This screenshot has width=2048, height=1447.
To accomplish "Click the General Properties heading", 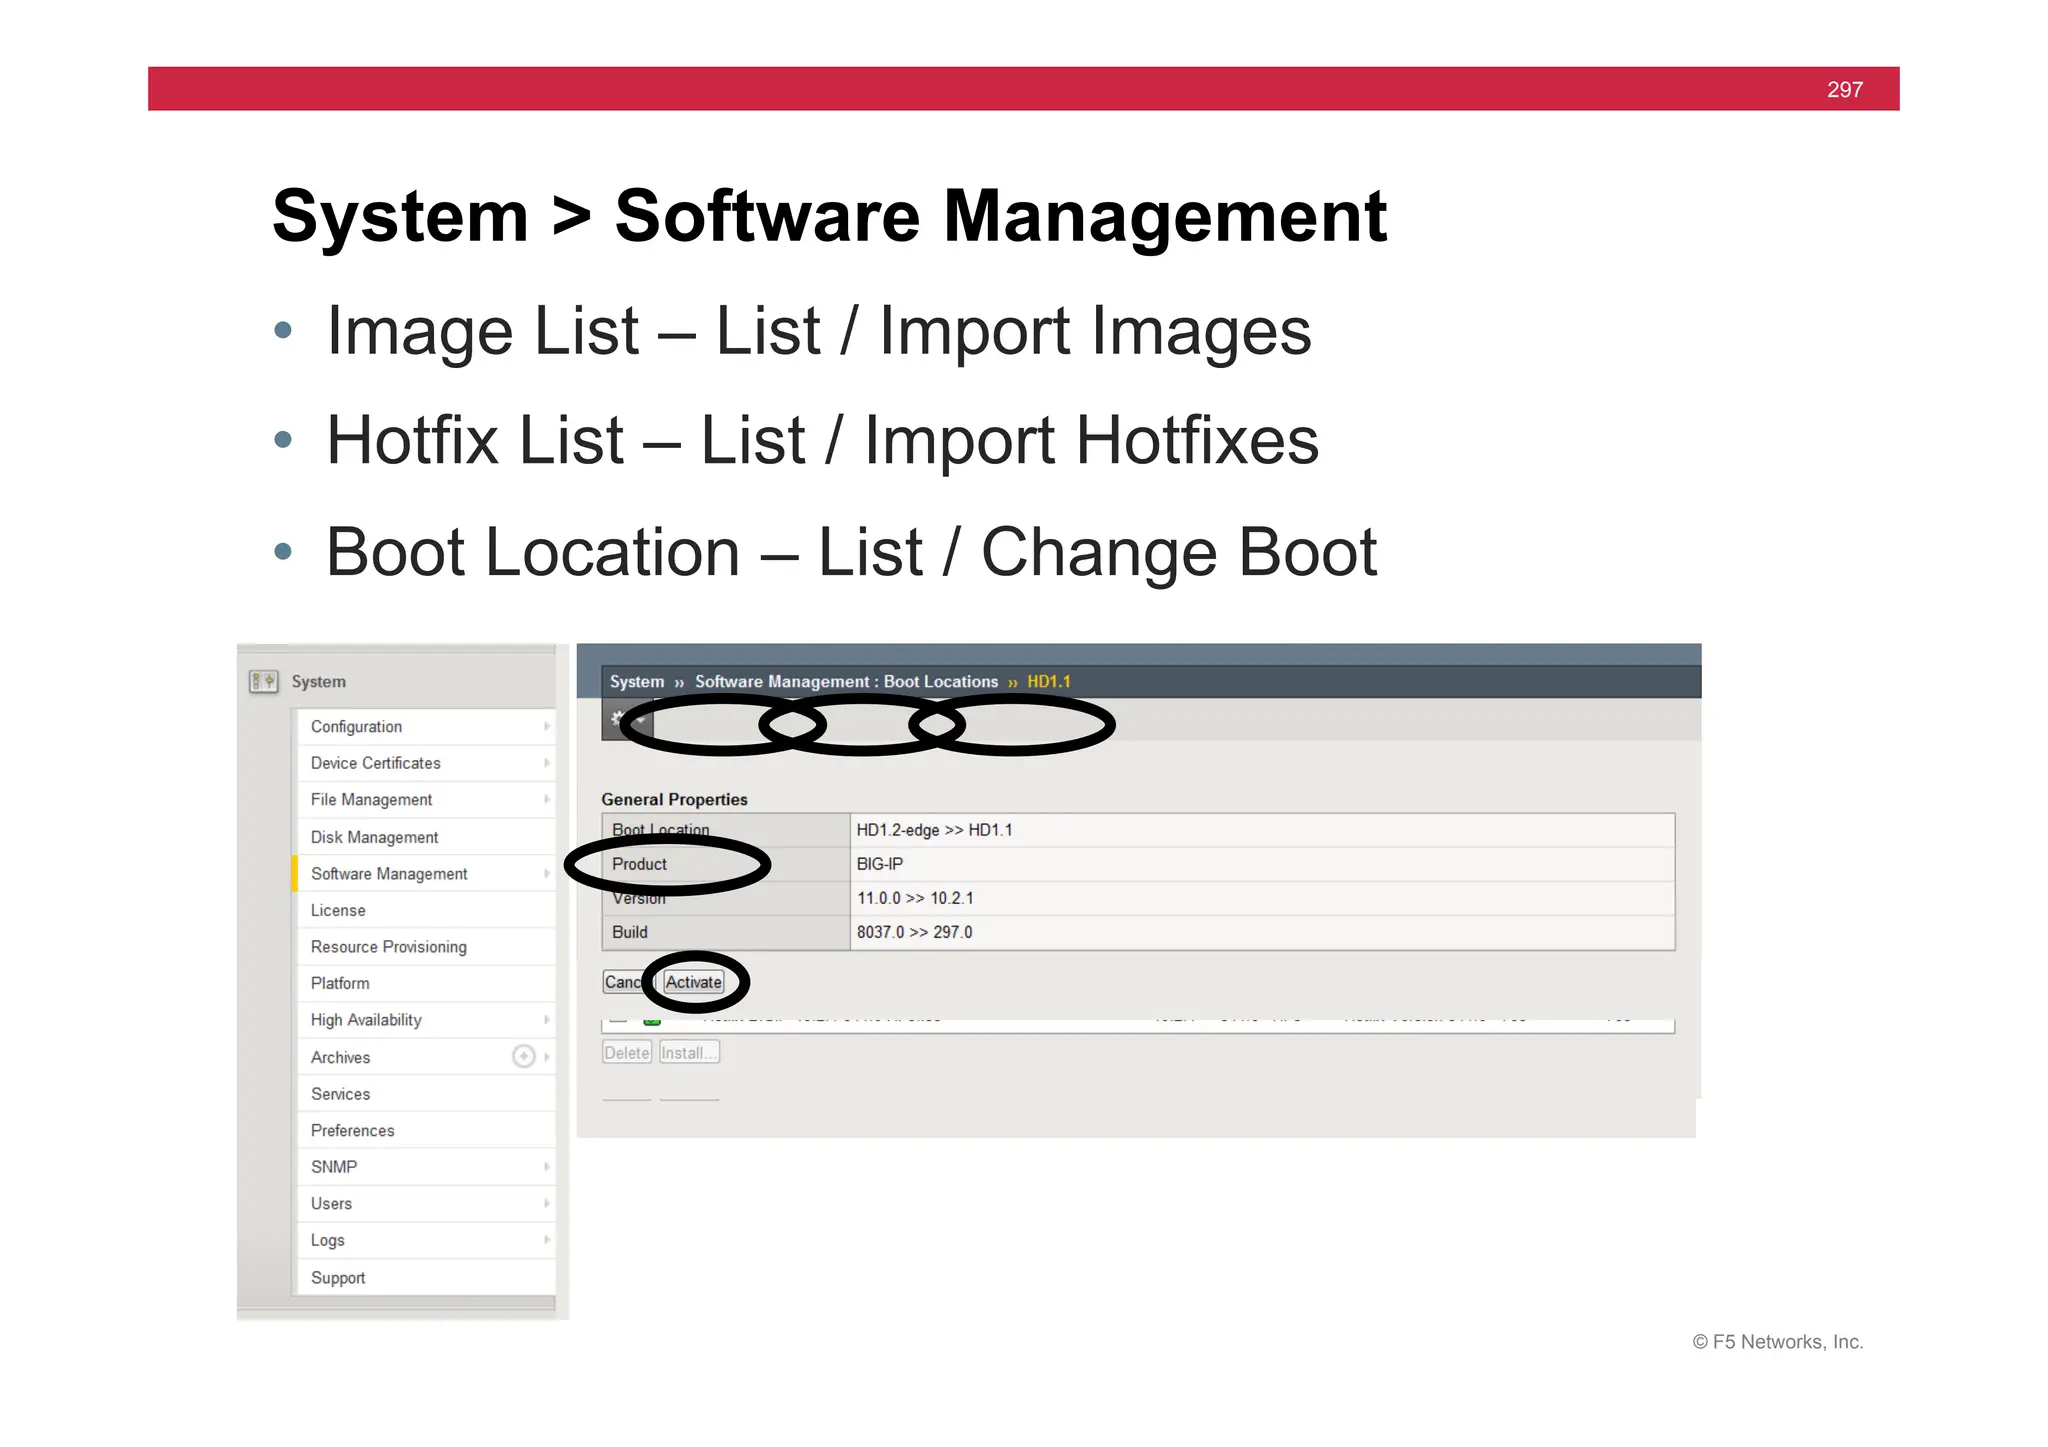I will pos(674,800).
